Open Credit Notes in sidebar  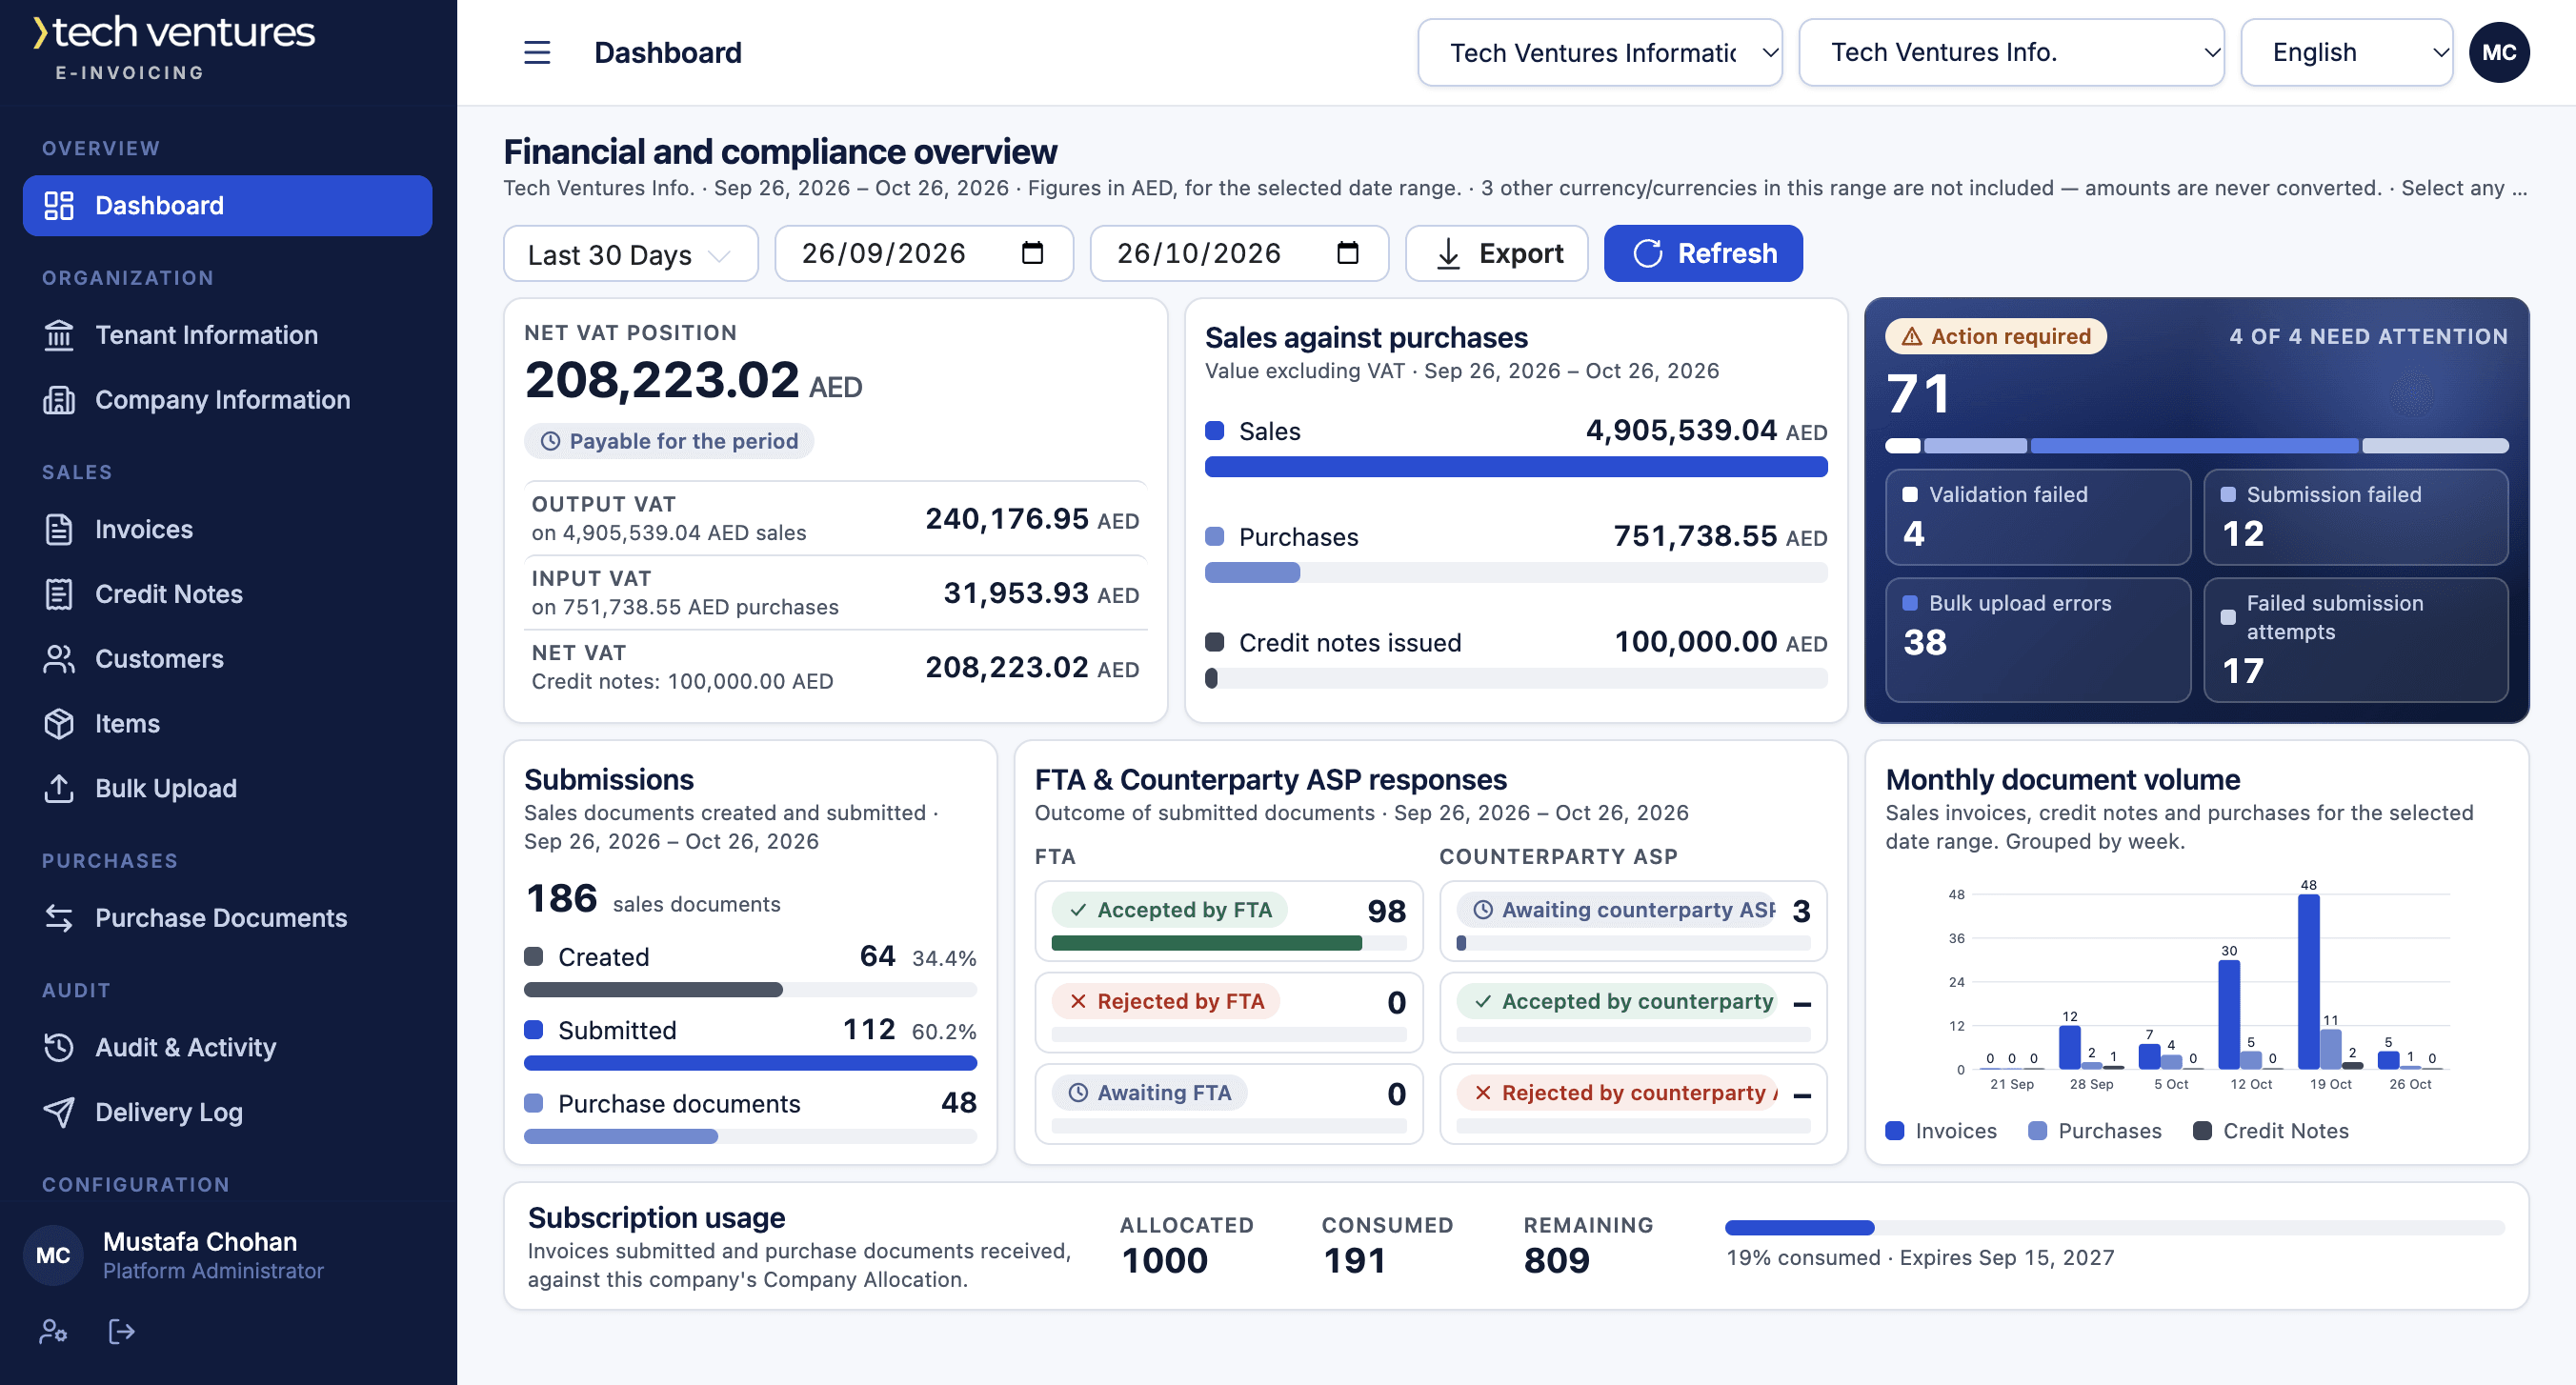(227, 594)
